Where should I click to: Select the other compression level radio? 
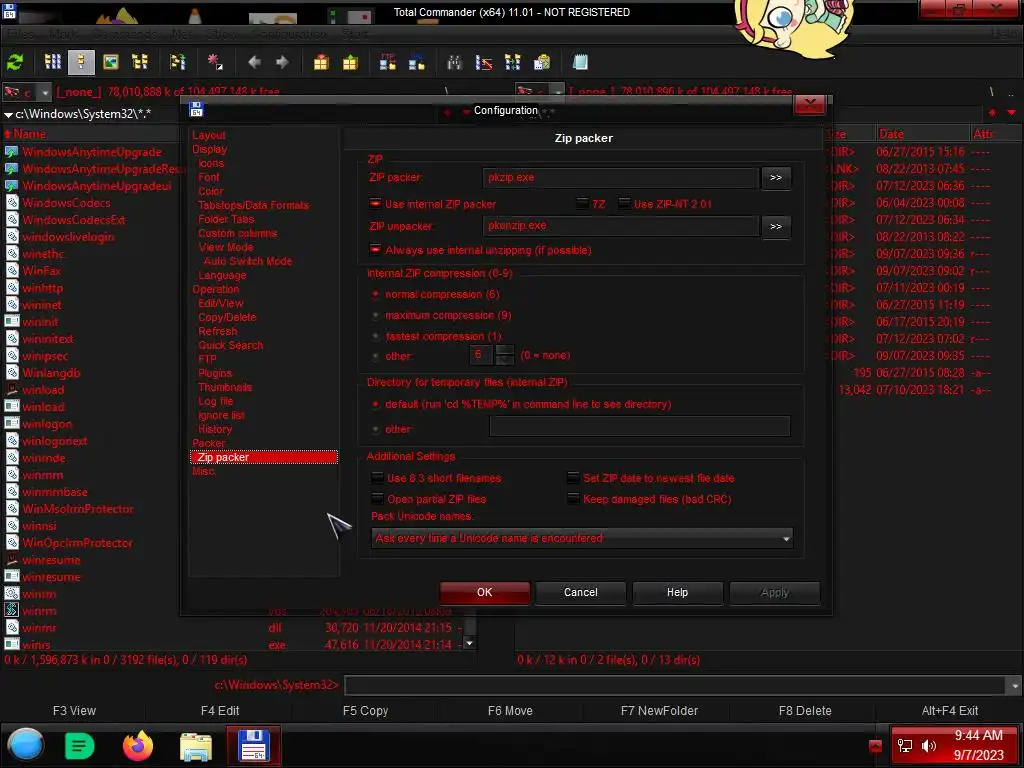click(x=376, y=357)
